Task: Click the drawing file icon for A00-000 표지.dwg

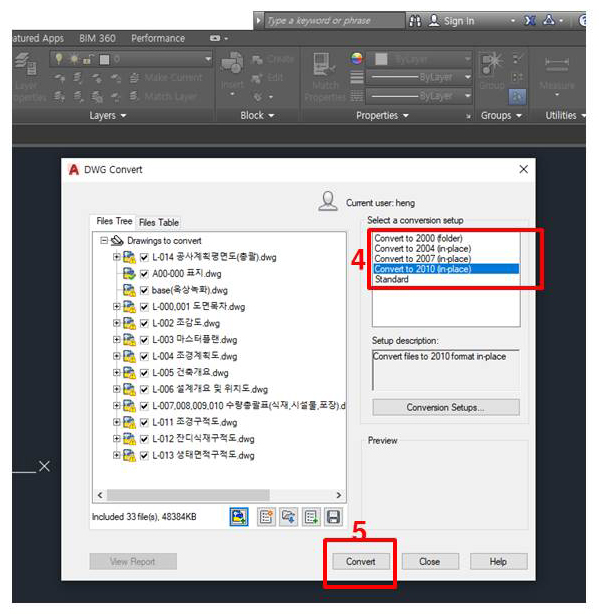Action: coord(129,273)
